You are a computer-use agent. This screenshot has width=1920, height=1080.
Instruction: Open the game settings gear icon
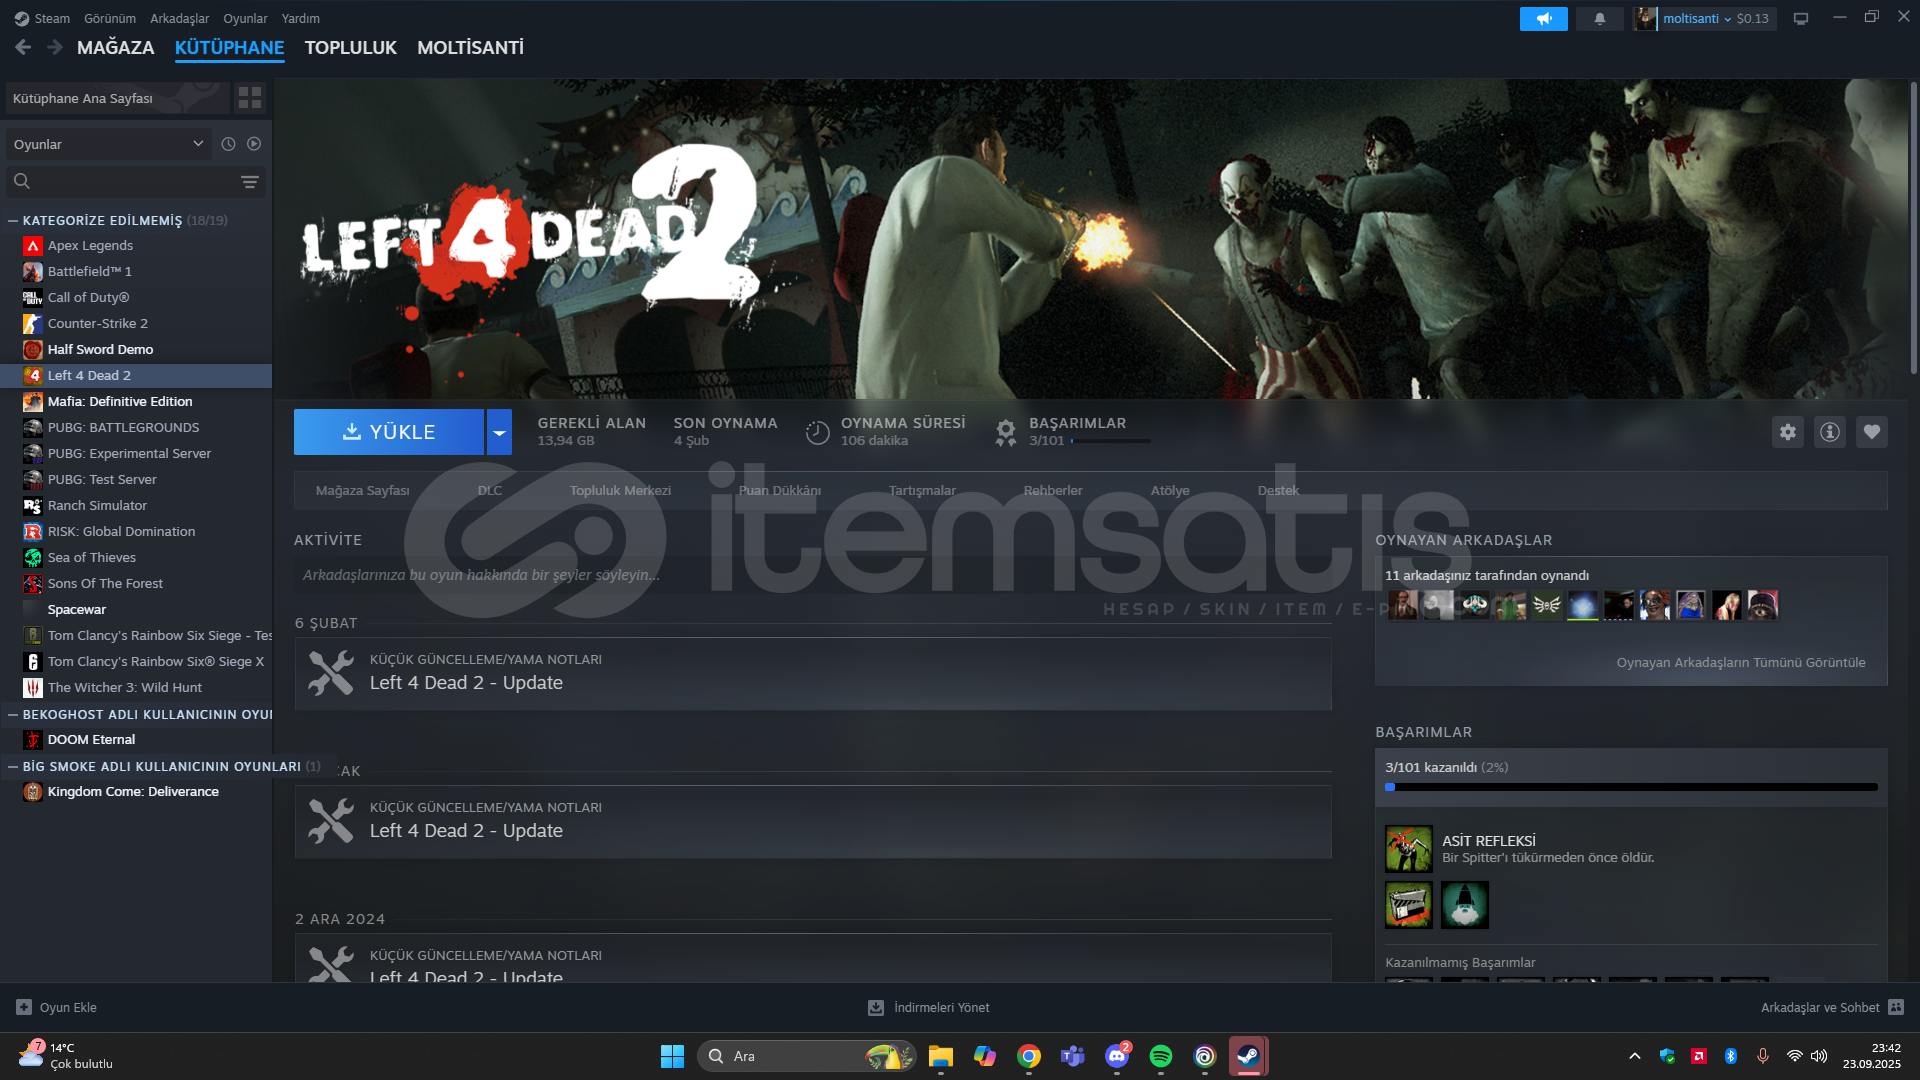click(1788, 432)
